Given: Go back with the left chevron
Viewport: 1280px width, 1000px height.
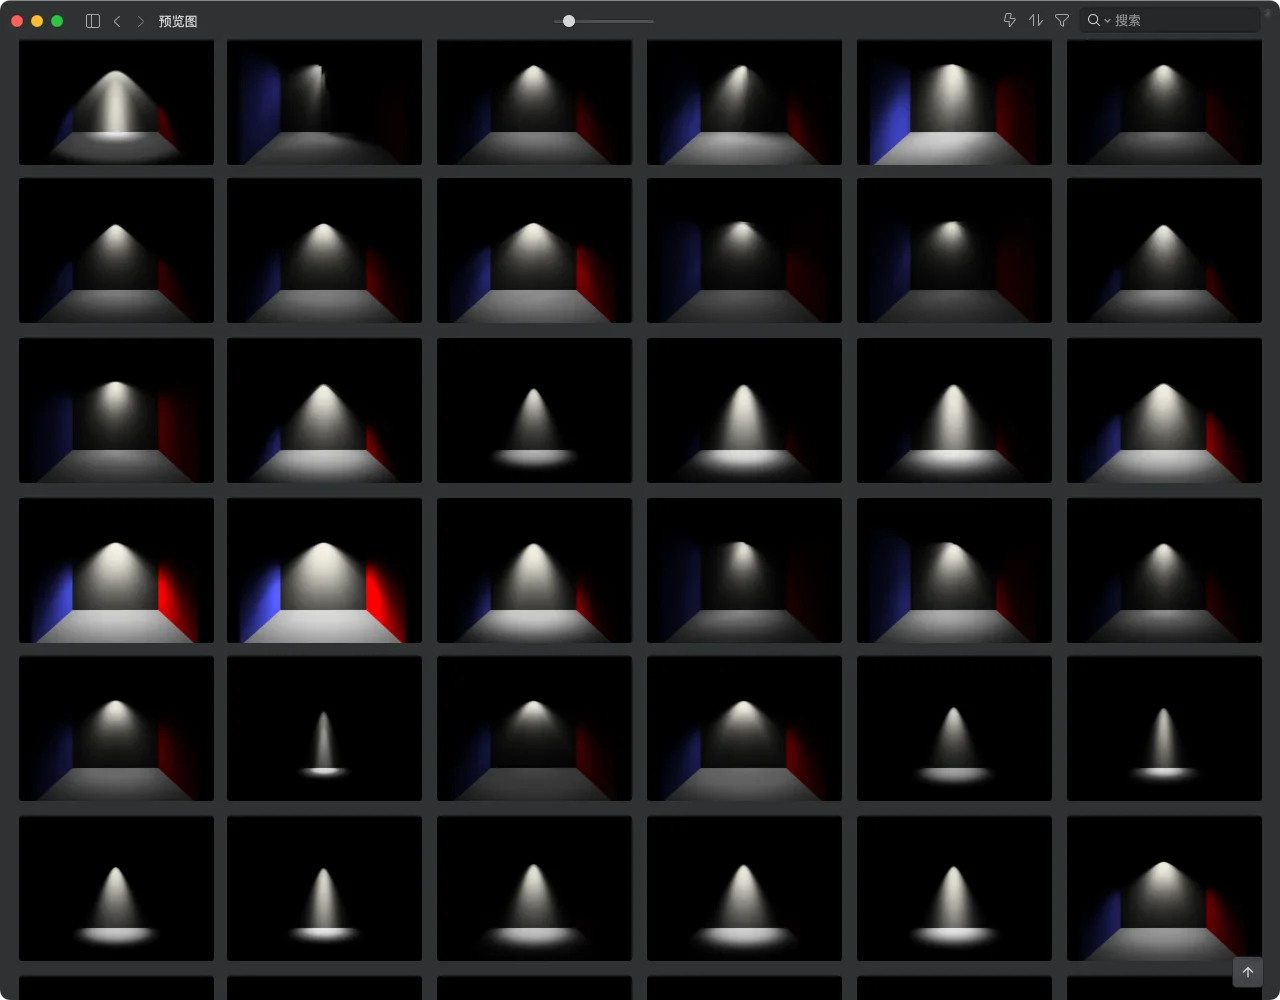Looking at the screenshot, I should [117, 21].
